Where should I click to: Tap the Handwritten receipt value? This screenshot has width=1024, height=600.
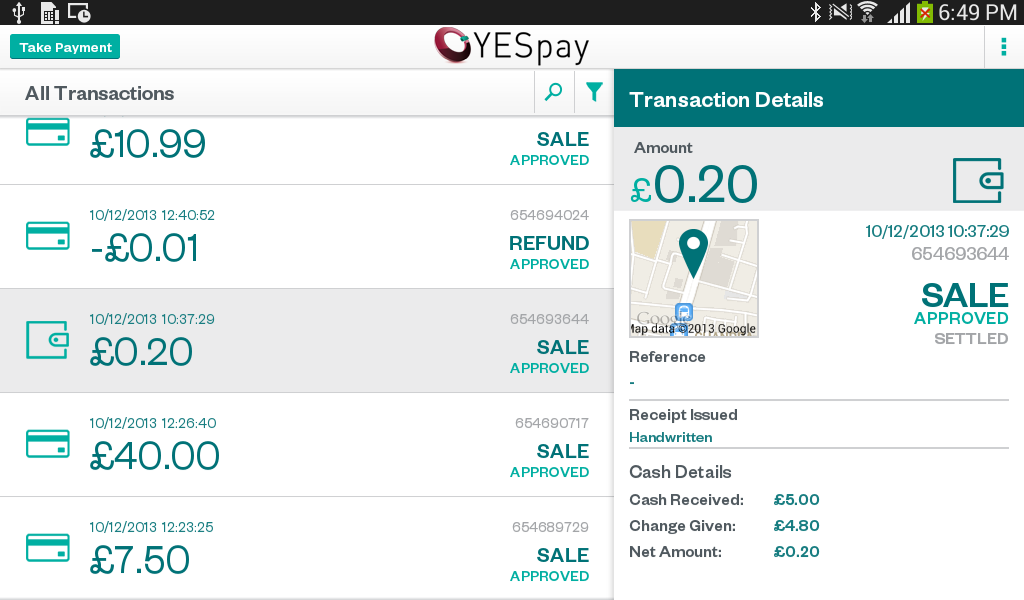coord(670,437)
